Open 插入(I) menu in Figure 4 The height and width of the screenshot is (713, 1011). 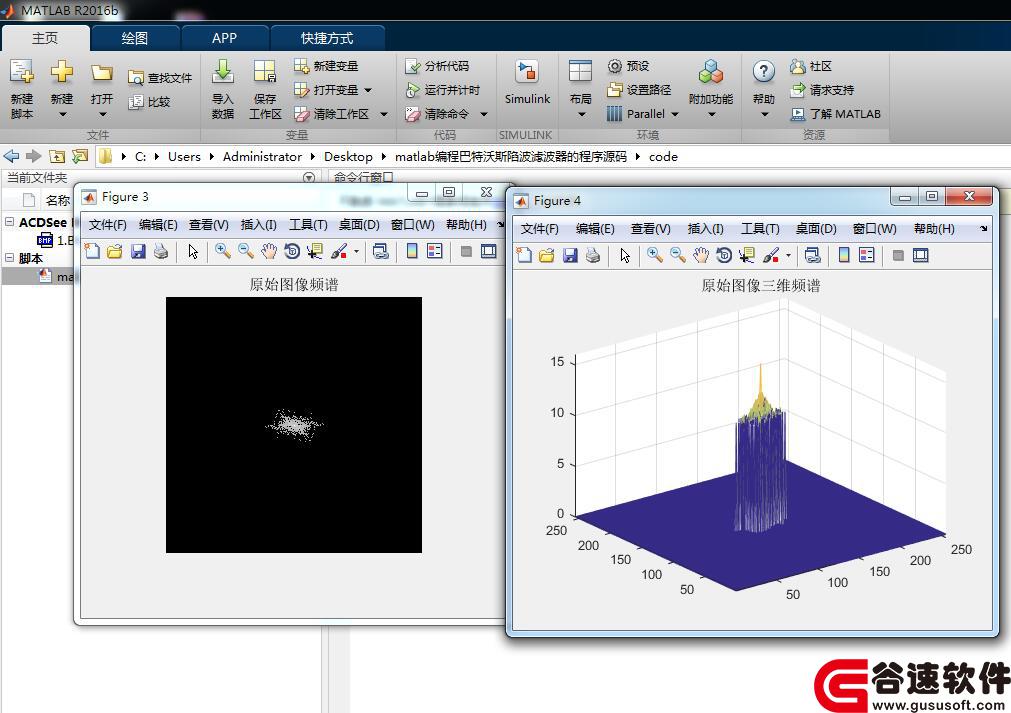(x=705, y=229)
